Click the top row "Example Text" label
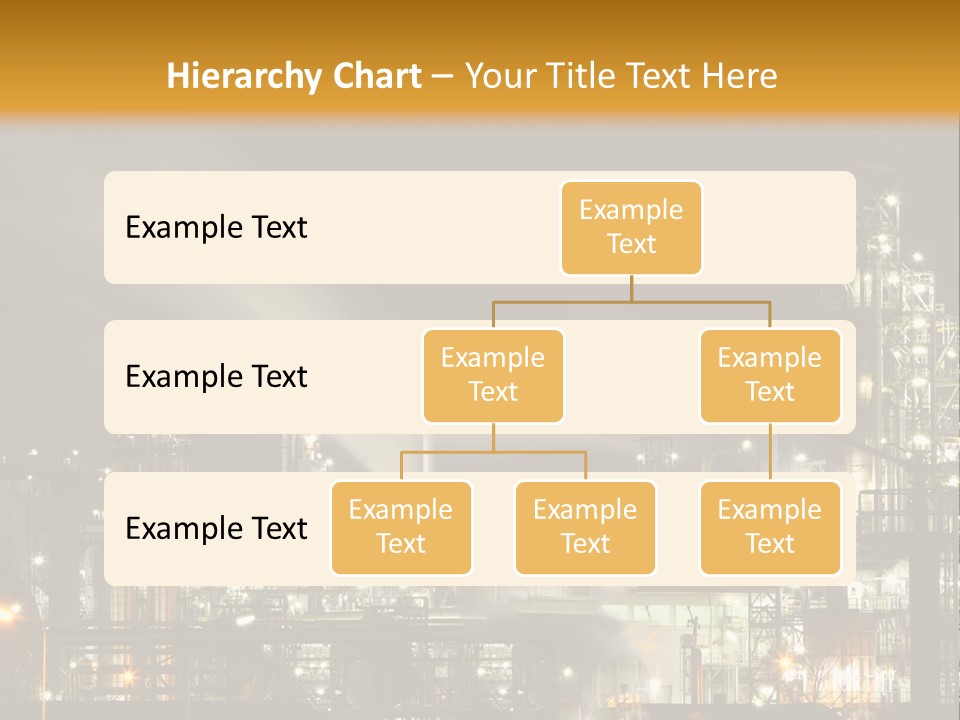 pos(216,228)
